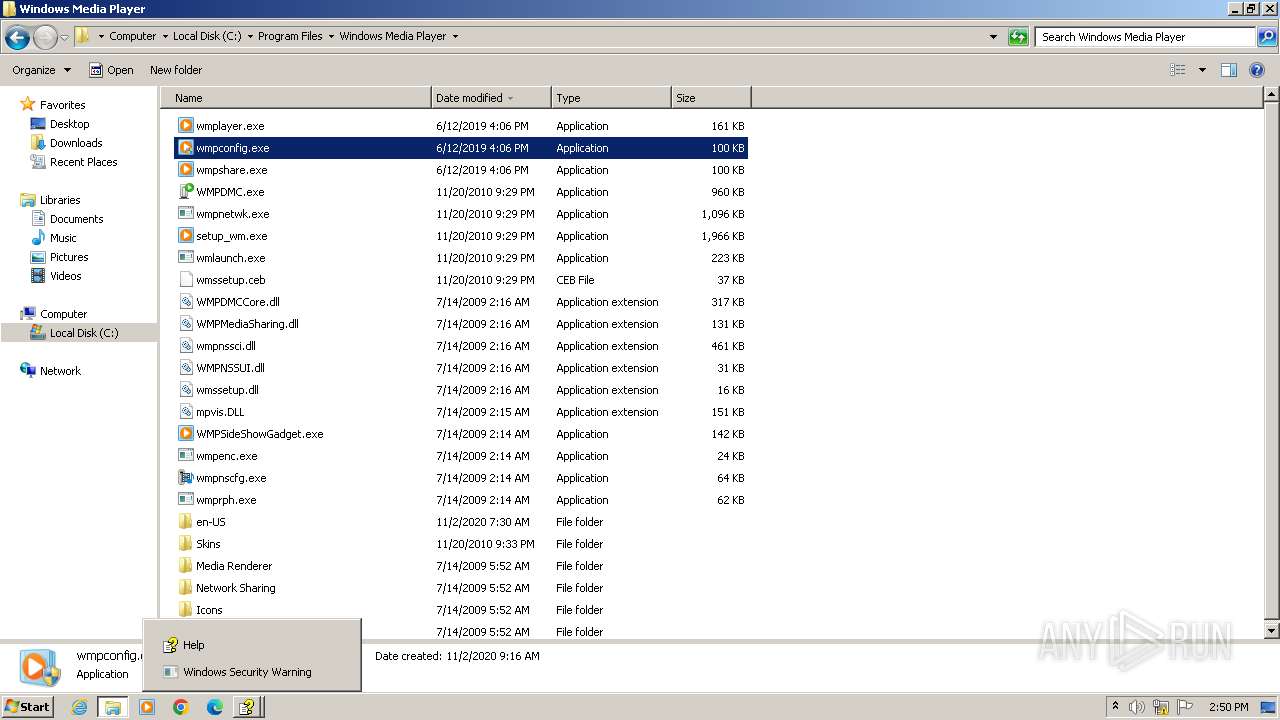1280x720 pixels.
Task: Expand the Program Files breadcrumb arrow
Action: 331,36
